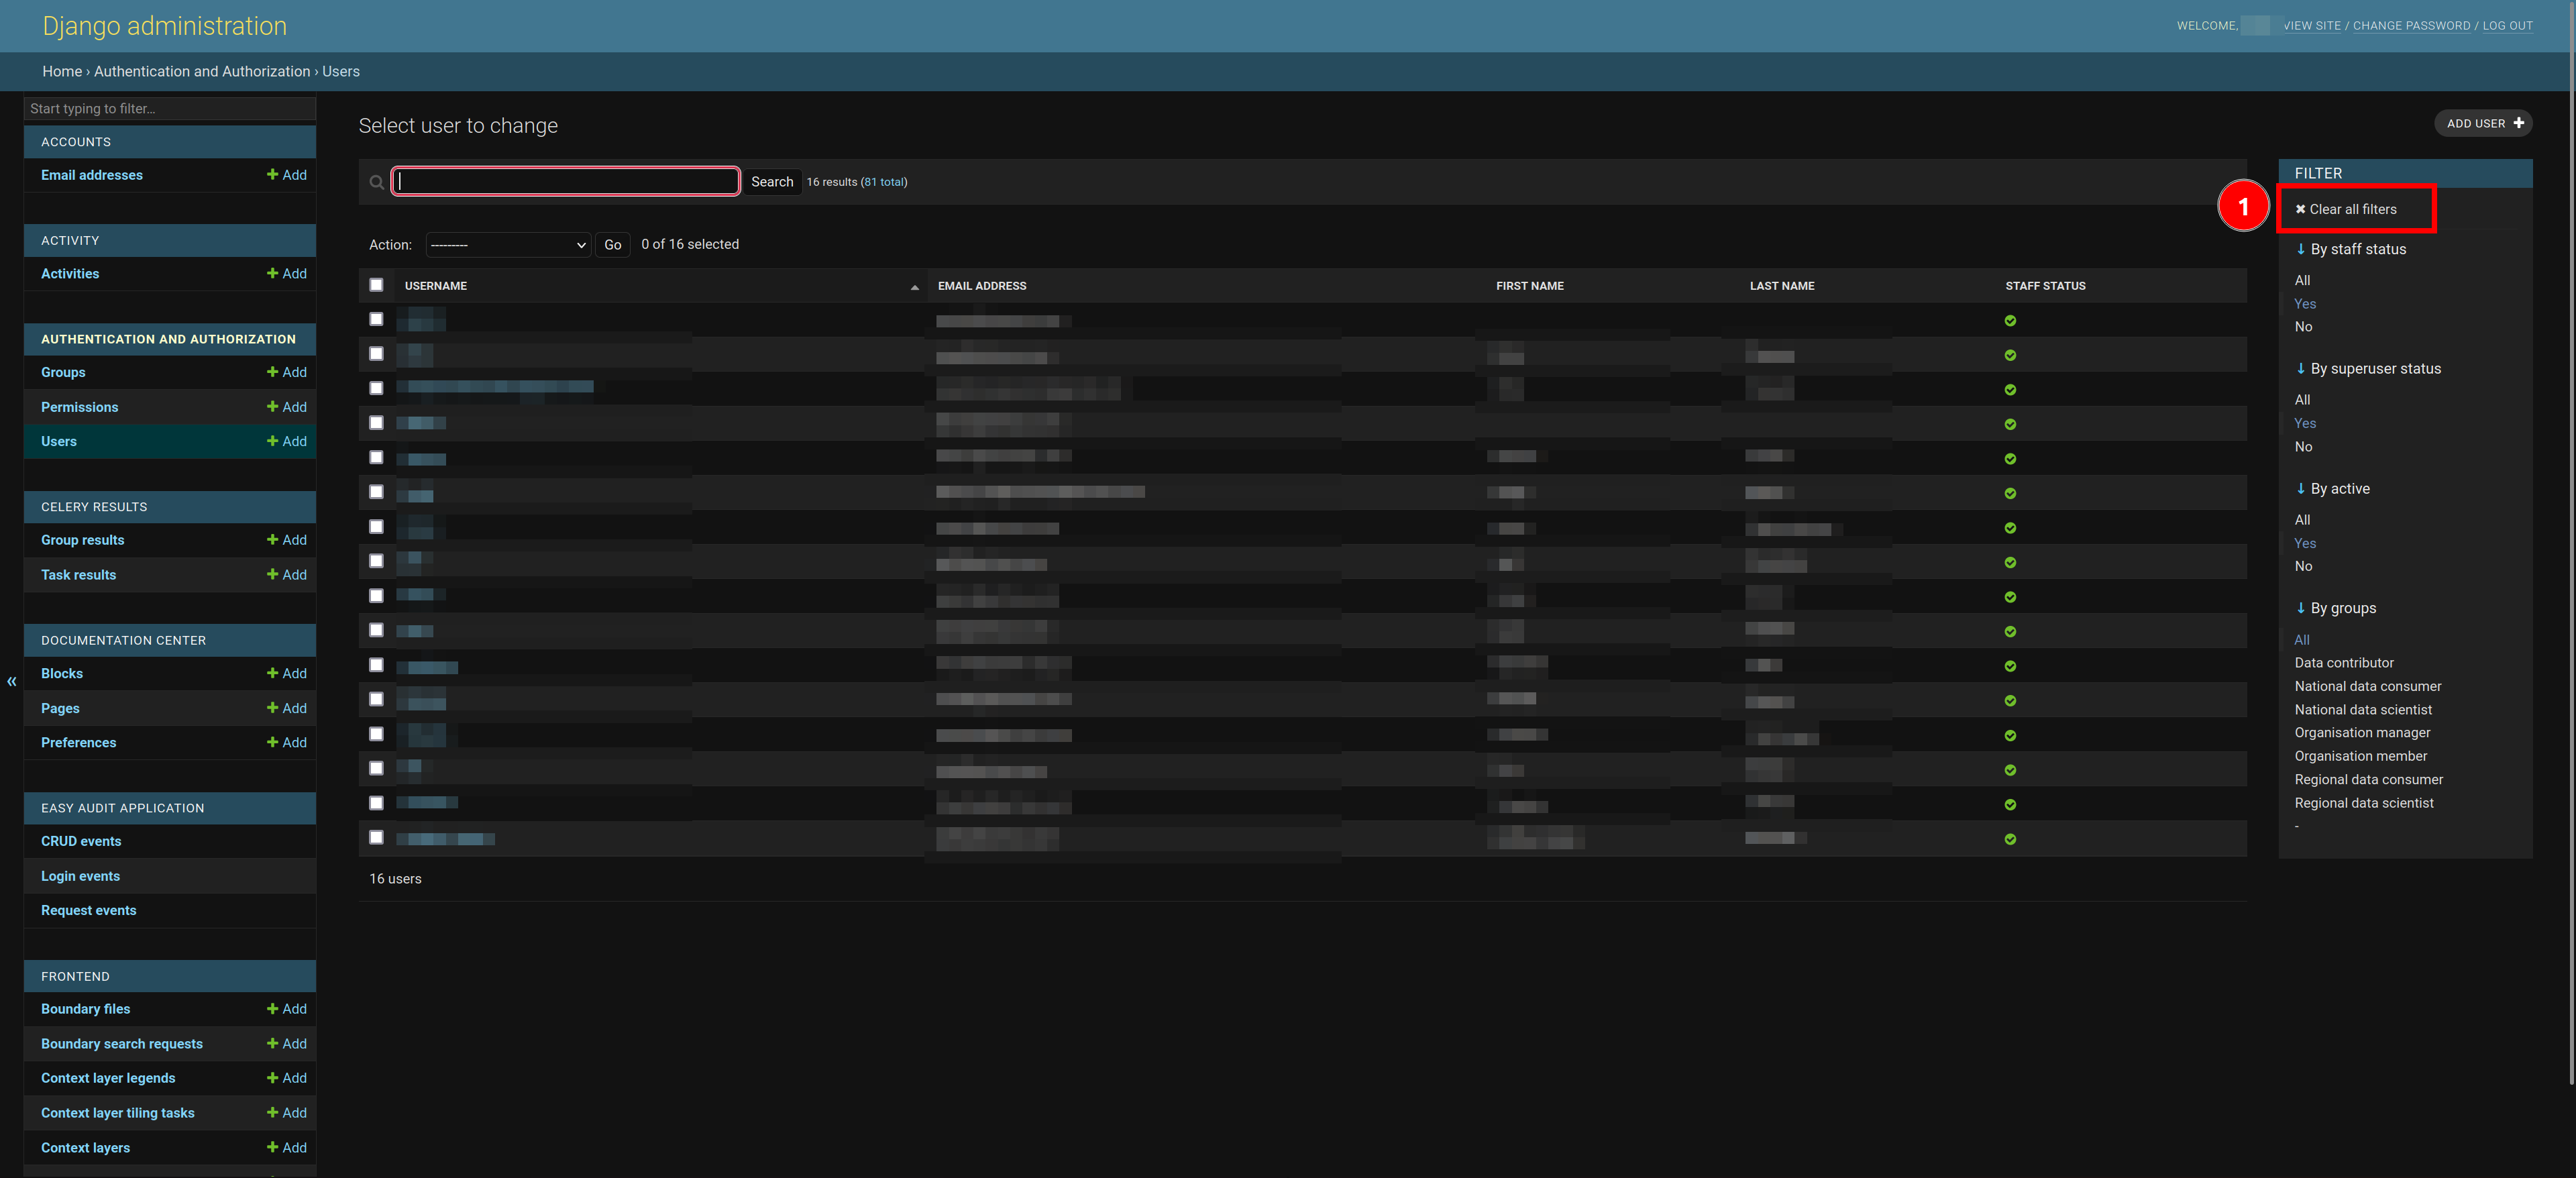The image size is (2576, 1178).
Task: Add a new Email address
Action: [287, 175]
